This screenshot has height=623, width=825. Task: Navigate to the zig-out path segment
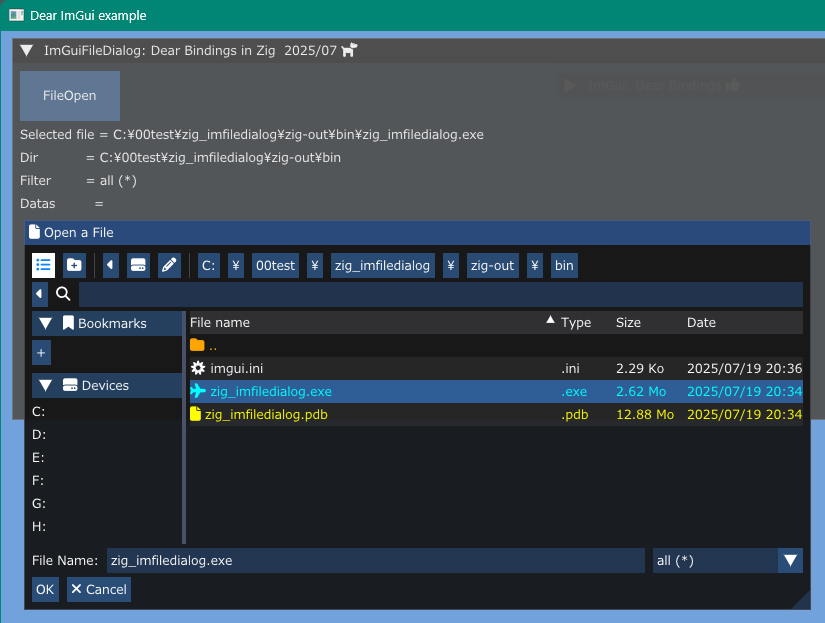(492, 265)
